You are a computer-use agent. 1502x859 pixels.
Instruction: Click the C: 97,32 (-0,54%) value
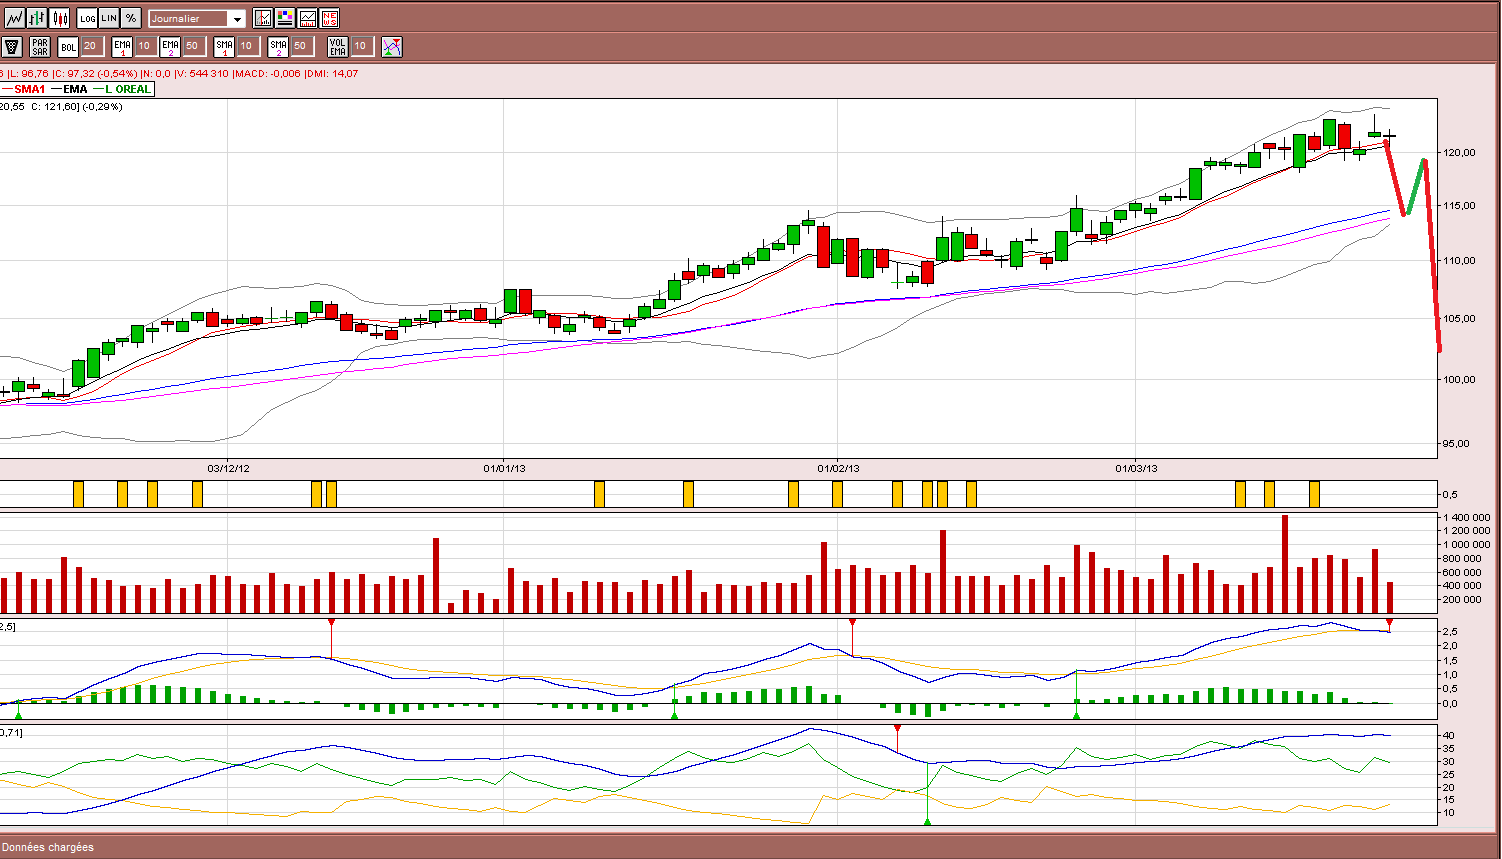pos(96,73)
